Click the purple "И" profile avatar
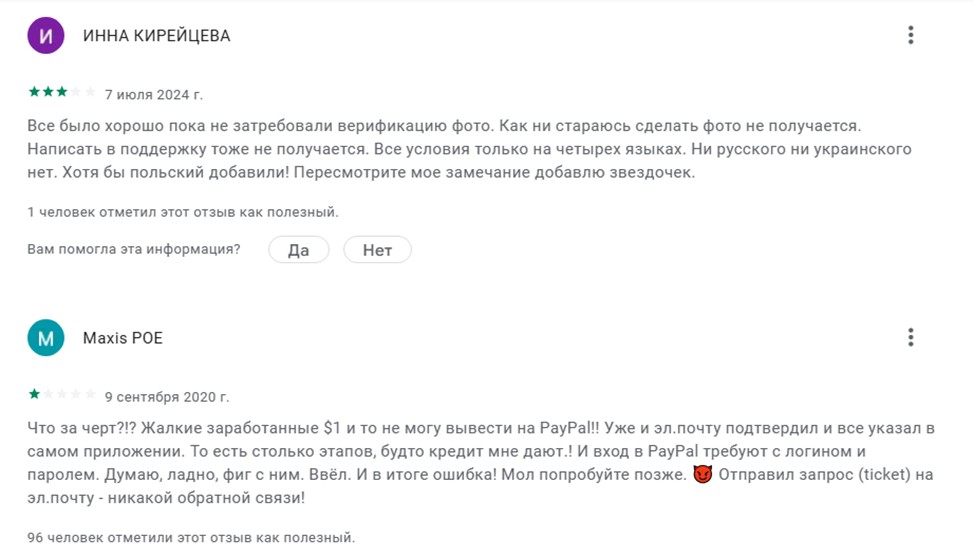The image size is (974, 557). 45,36
